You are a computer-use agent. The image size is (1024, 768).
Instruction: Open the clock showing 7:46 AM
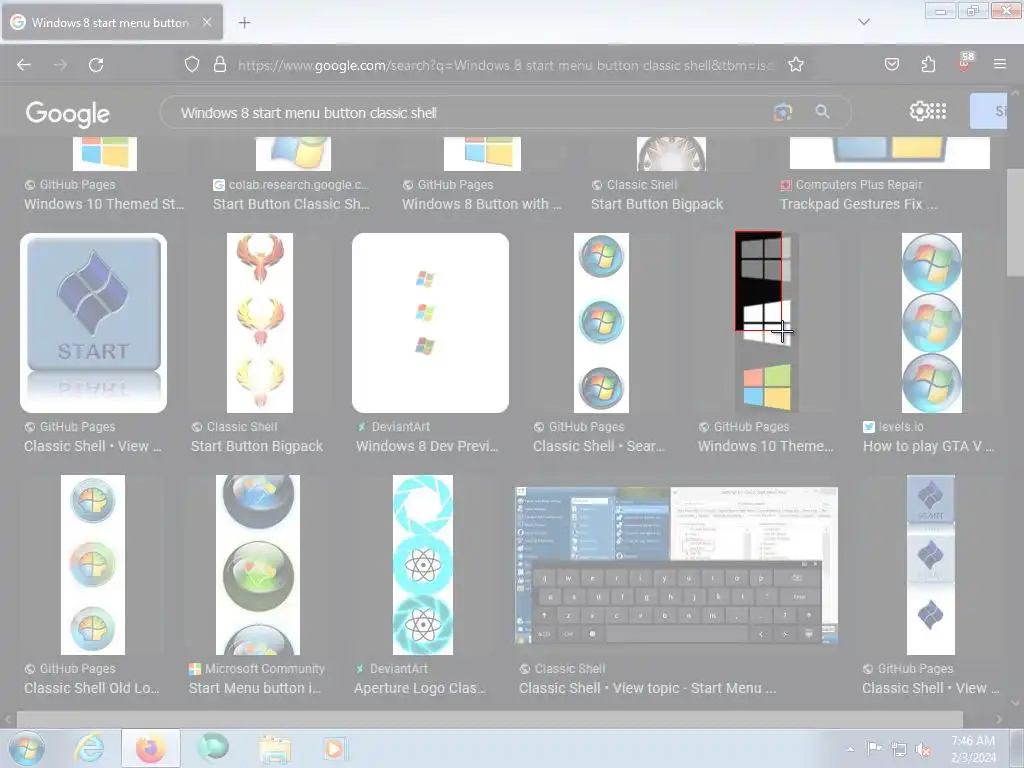pos(973,749)
